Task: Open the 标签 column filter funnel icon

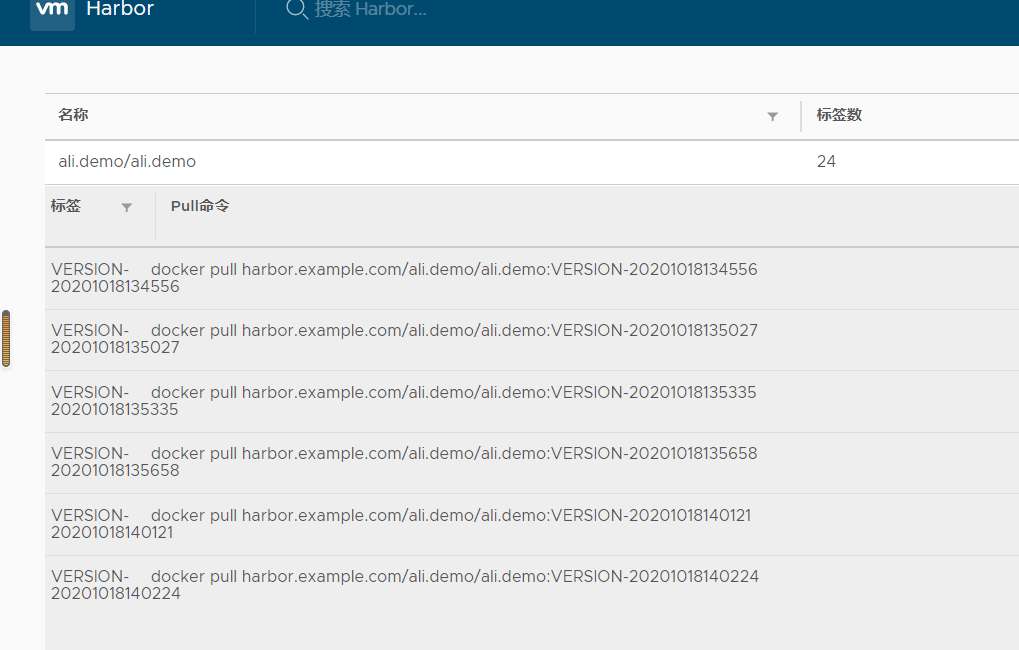Action: 127,206
